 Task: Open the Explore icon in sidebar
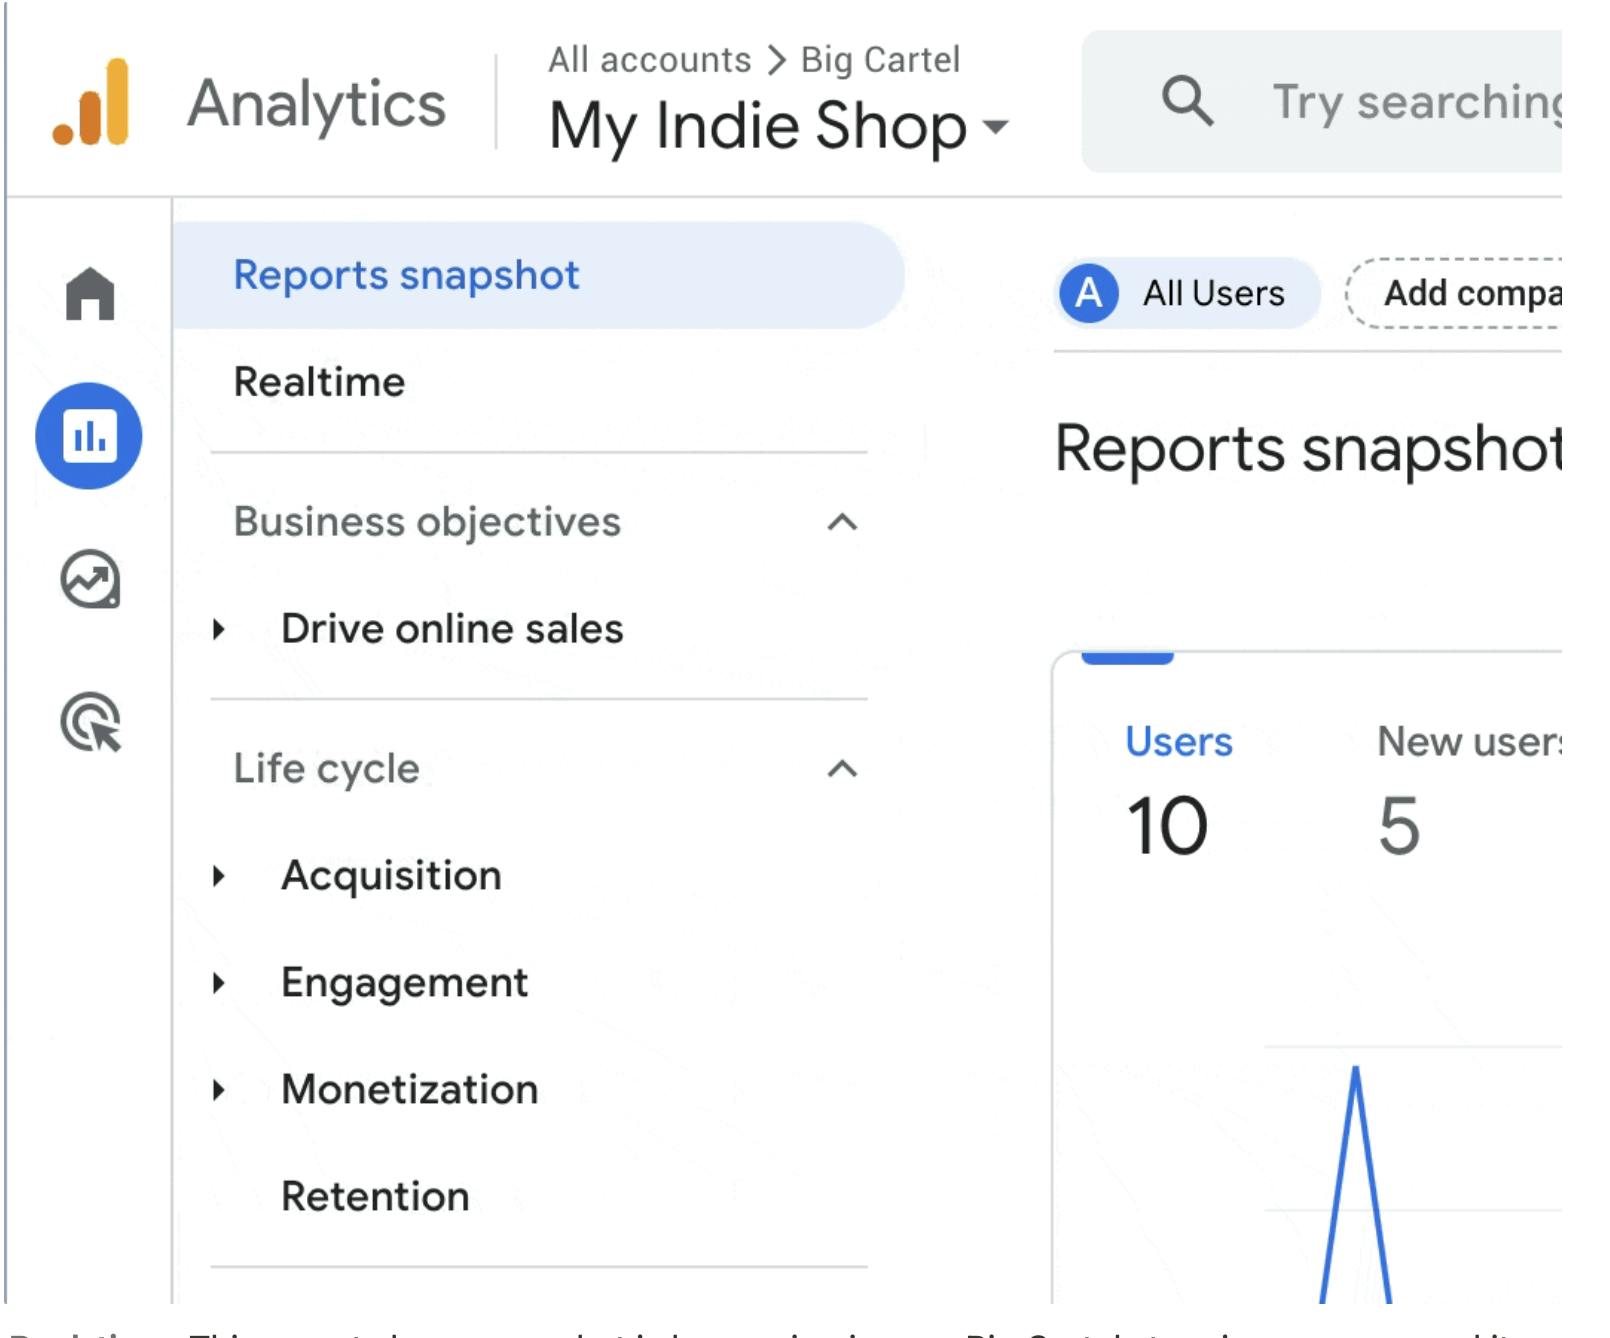90,579
